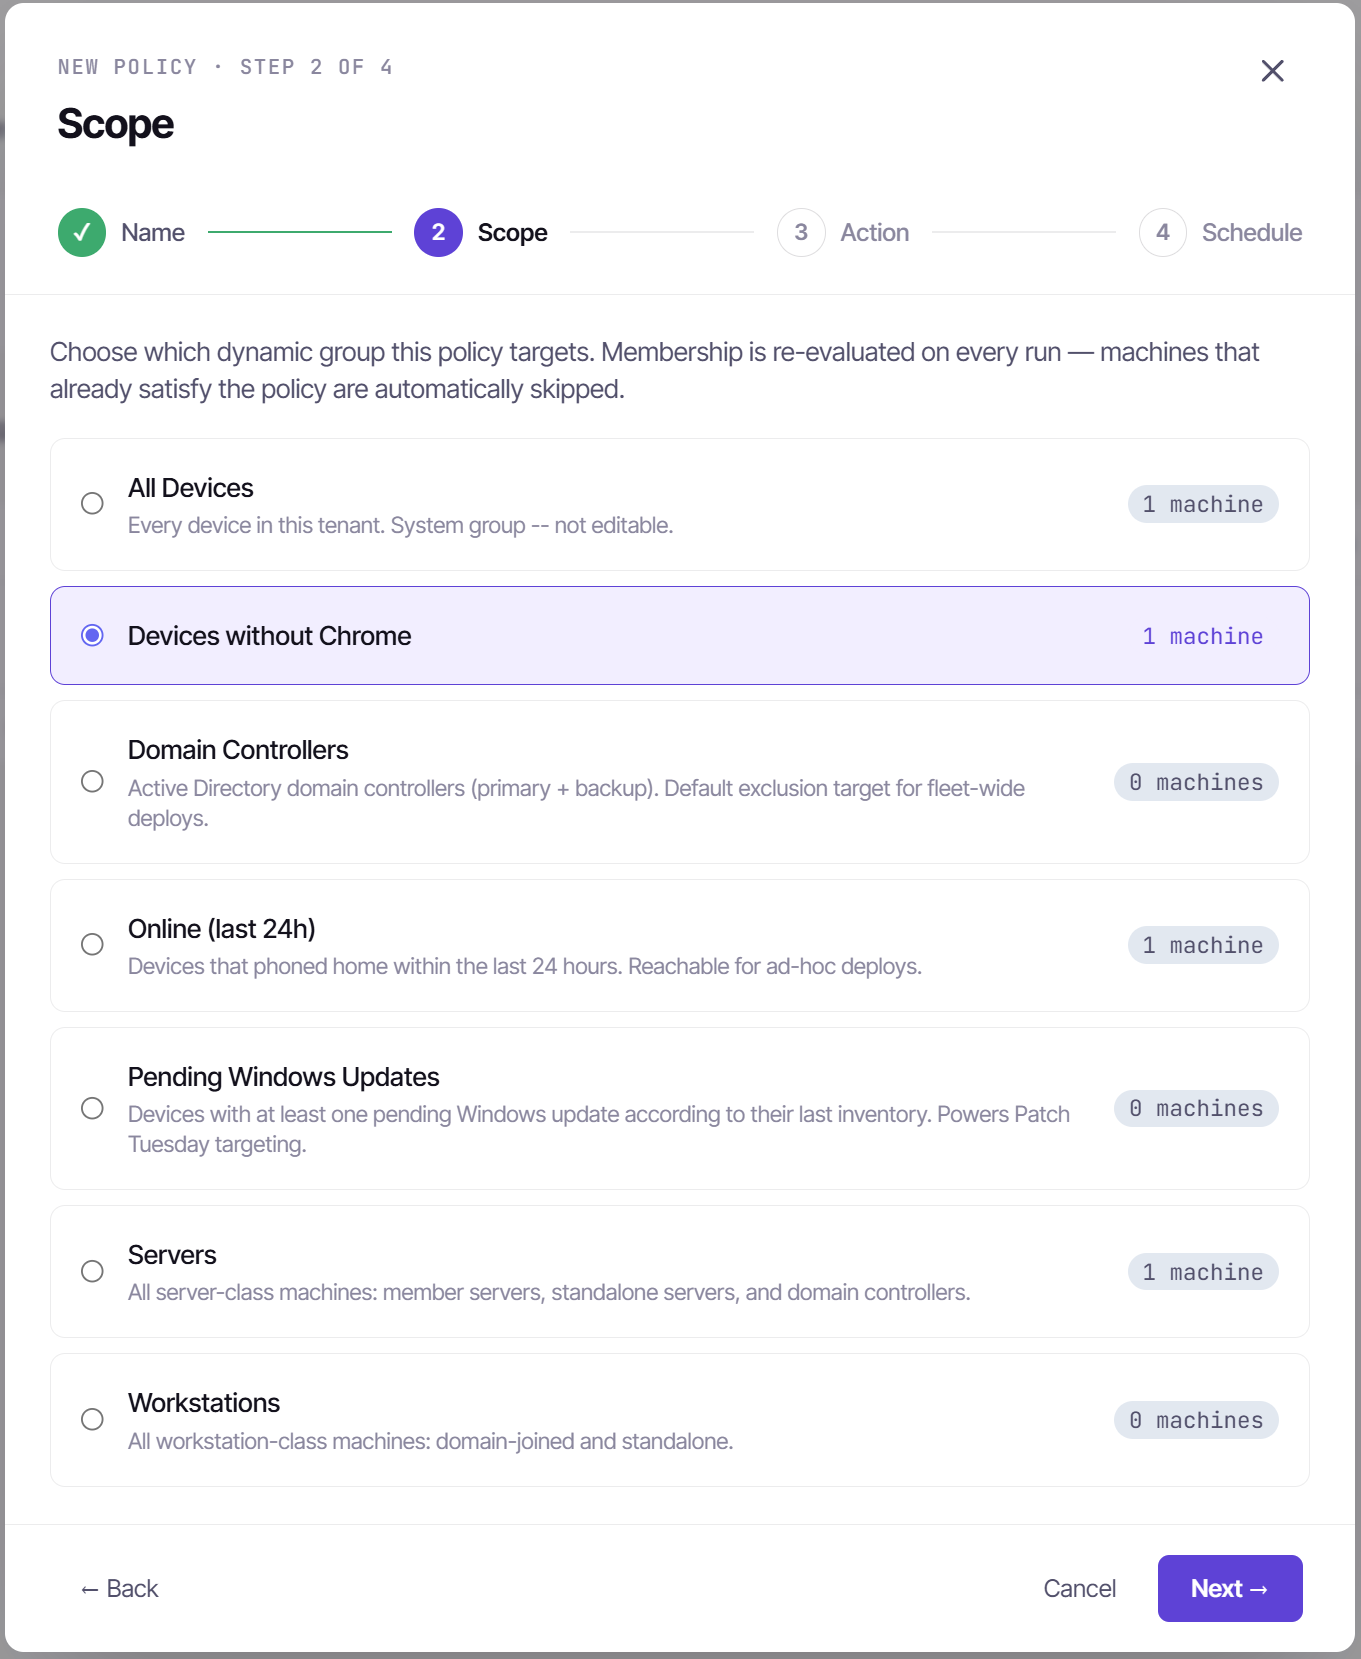Viewport: 1361px width, 1659px height.
Task: Jump to the Schedule step label
Action: [x=1252, y=233]
